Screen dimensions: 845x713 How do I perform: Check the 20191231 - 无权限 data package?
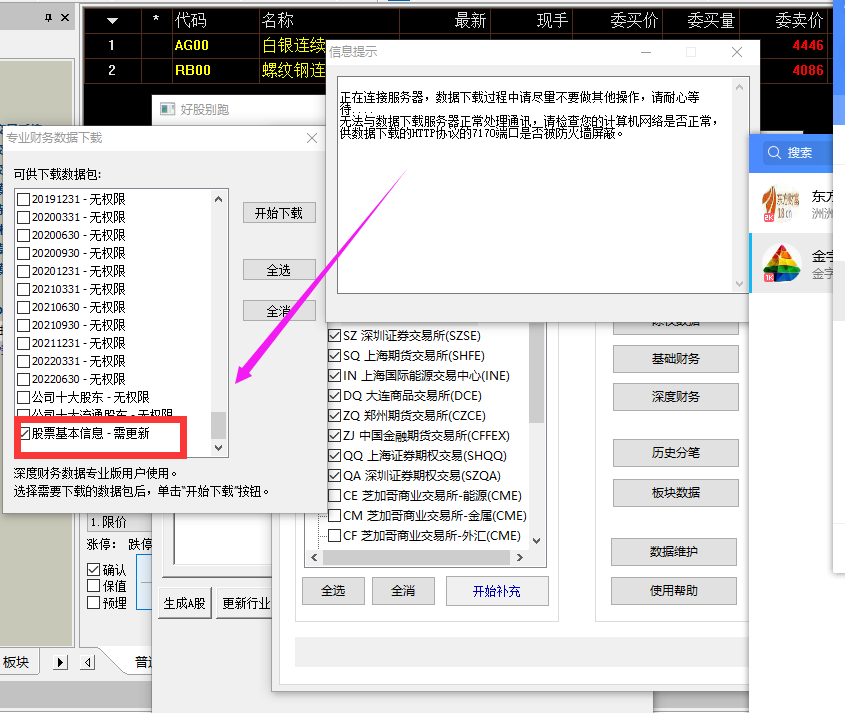[x=23, y=199]
